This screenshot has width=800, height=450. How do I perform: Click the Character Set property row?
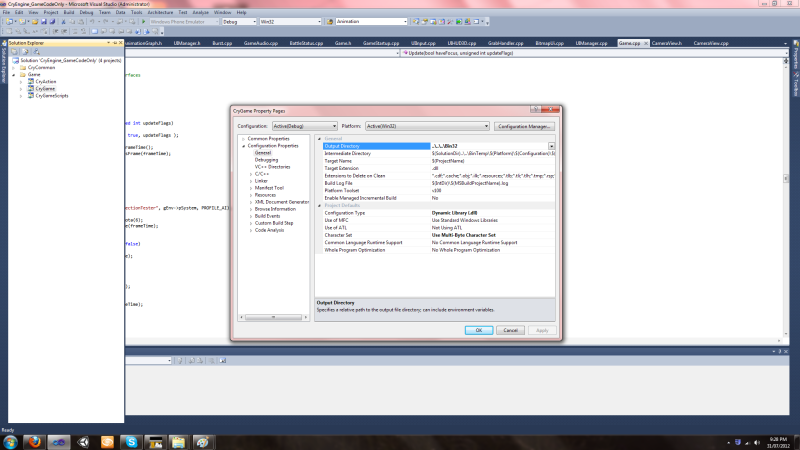(x=439, y=235)
